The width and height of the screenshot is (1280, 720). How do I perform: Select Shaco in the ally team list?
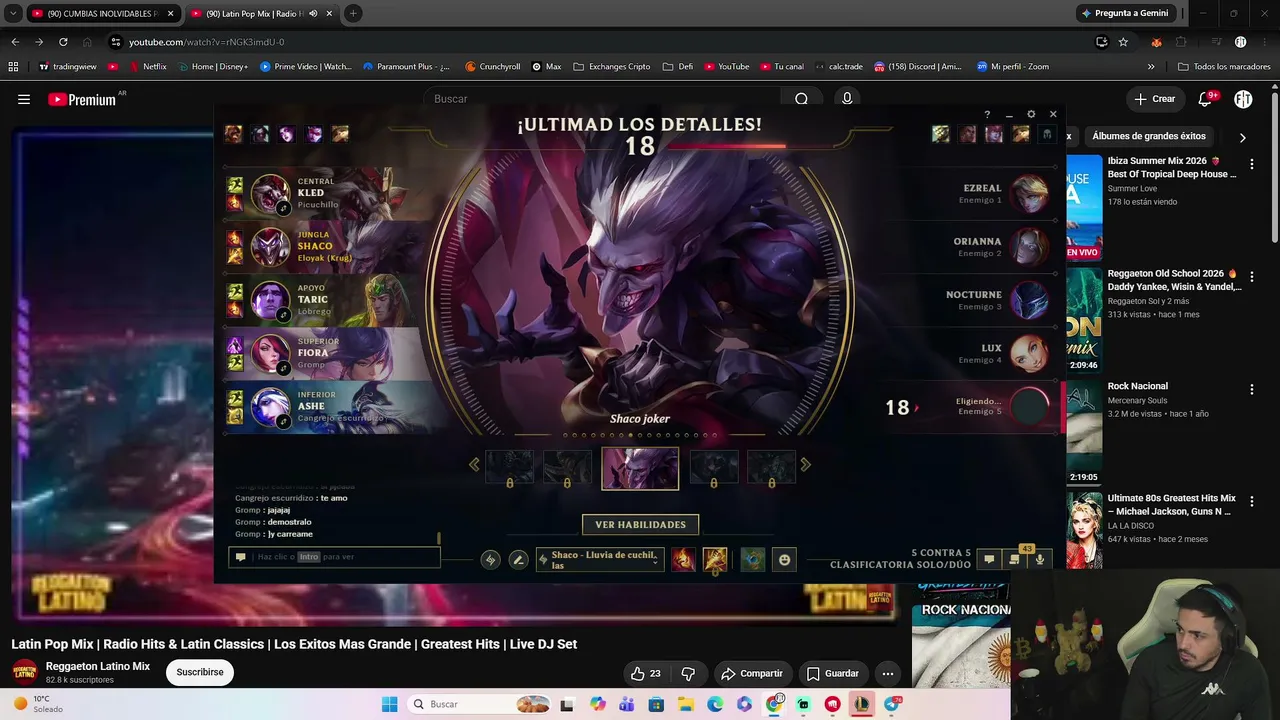click(327, 246)
